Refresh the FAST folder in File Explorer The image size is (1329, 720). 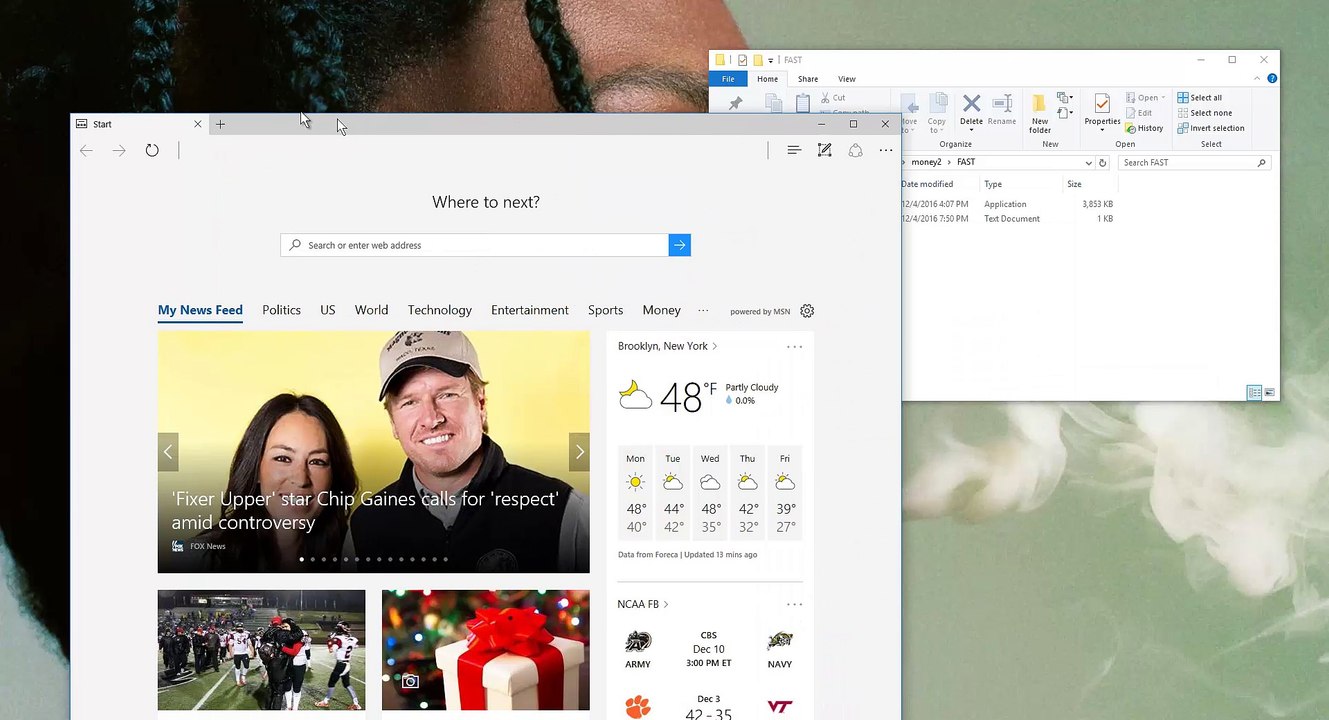point(1103,163)
